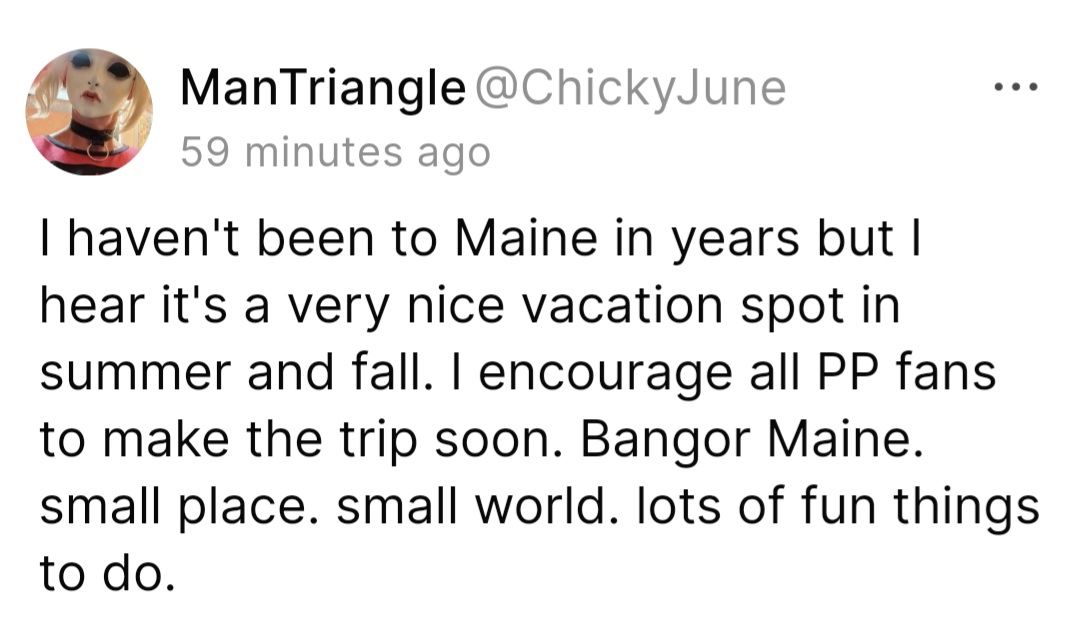Open the three-dot more options menu
The height and width of the screenshot is (620, 1071).
(x=1016, y=87)
